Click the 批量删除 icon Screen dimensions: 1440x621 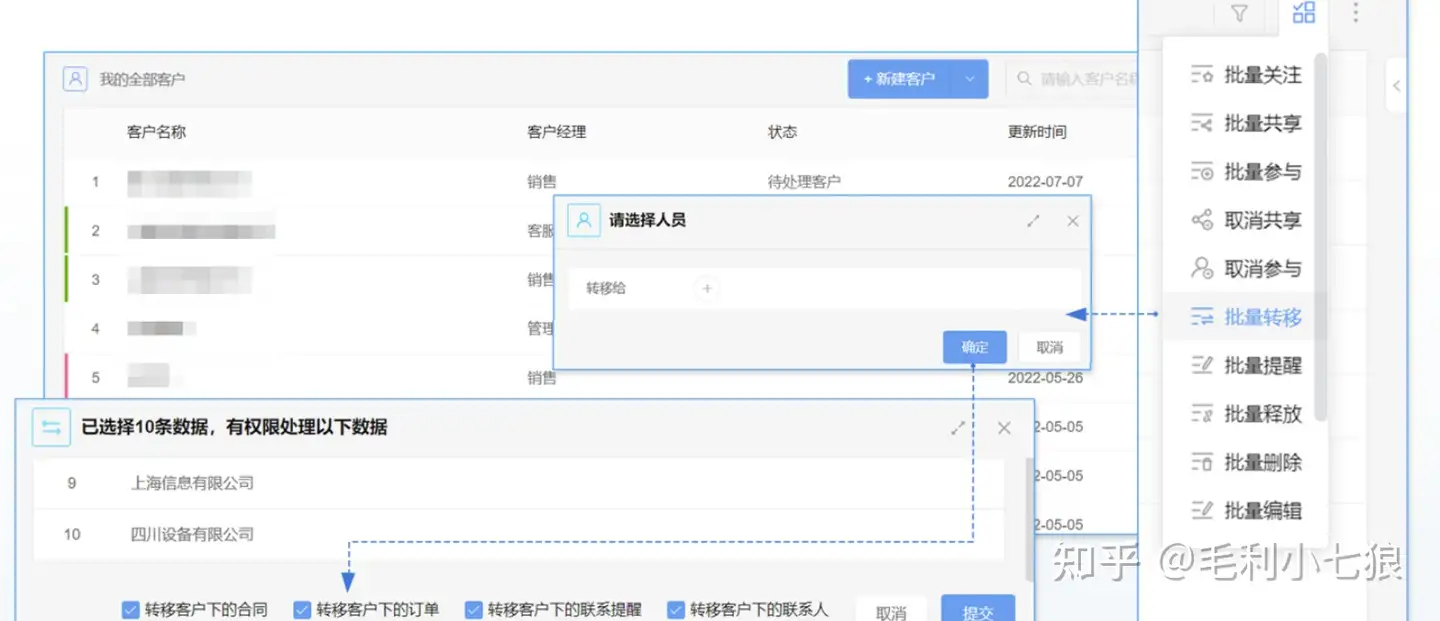point(1202,463)
